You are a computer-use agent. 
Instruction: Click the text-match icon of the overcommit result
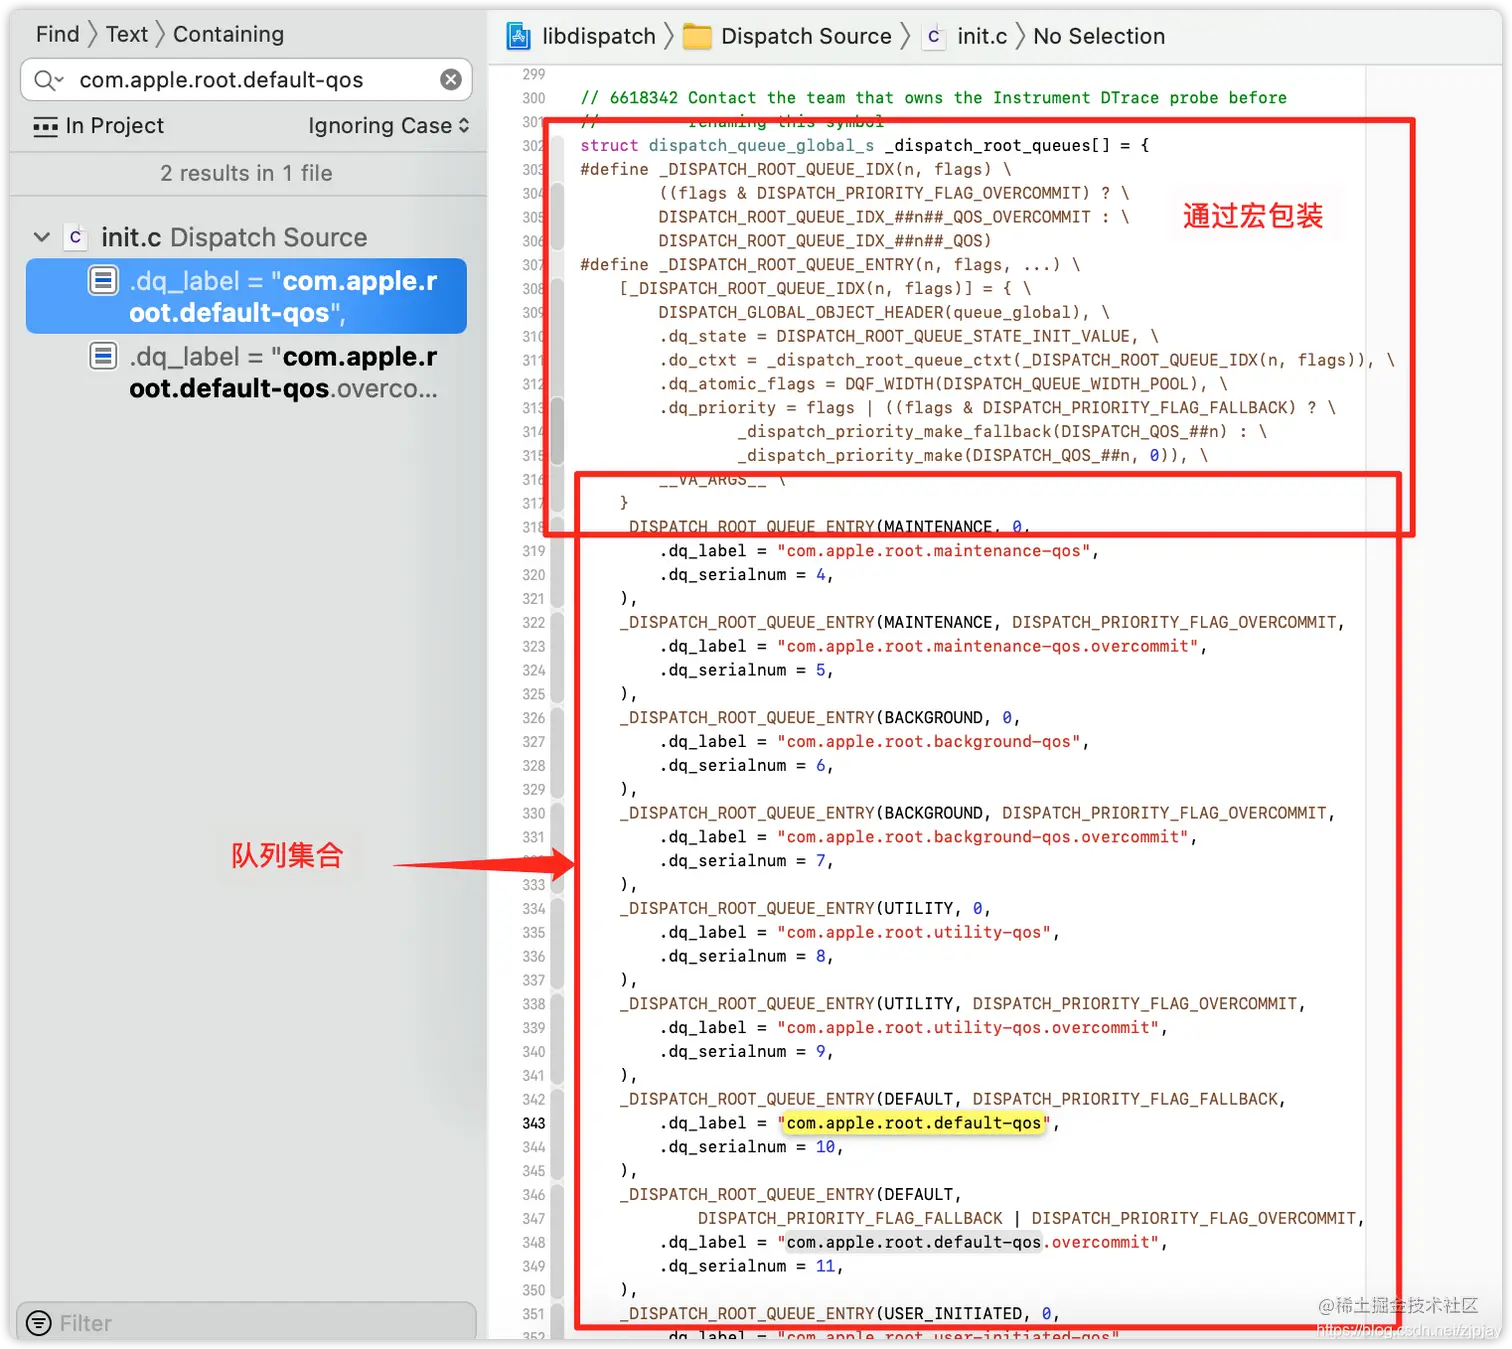(x=104, y=356)
